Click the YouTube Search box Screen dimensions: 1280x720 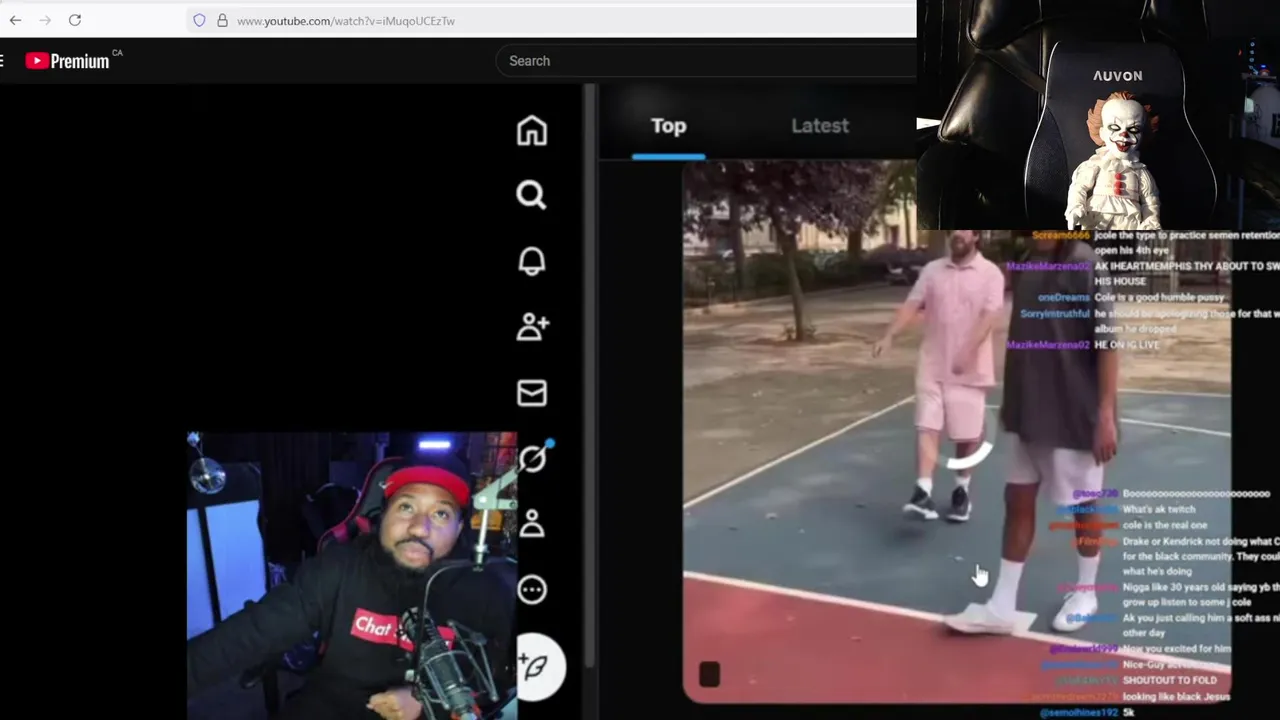tap(705, 61)
